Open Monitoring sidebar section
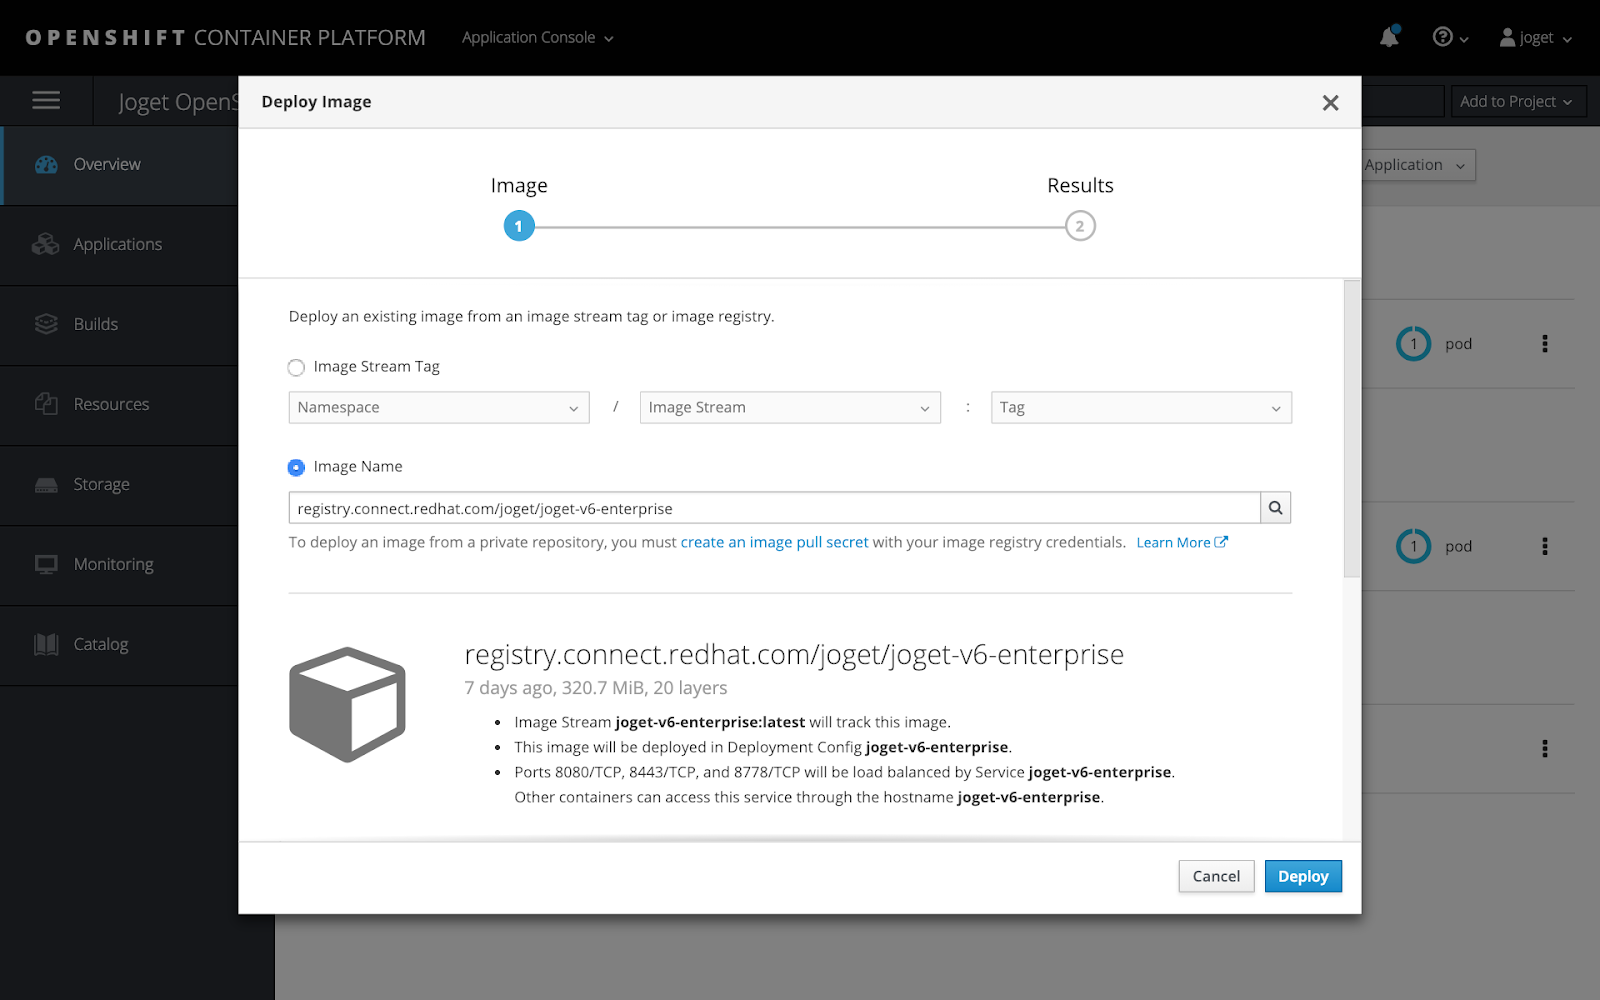 click(x=119, y=565)
